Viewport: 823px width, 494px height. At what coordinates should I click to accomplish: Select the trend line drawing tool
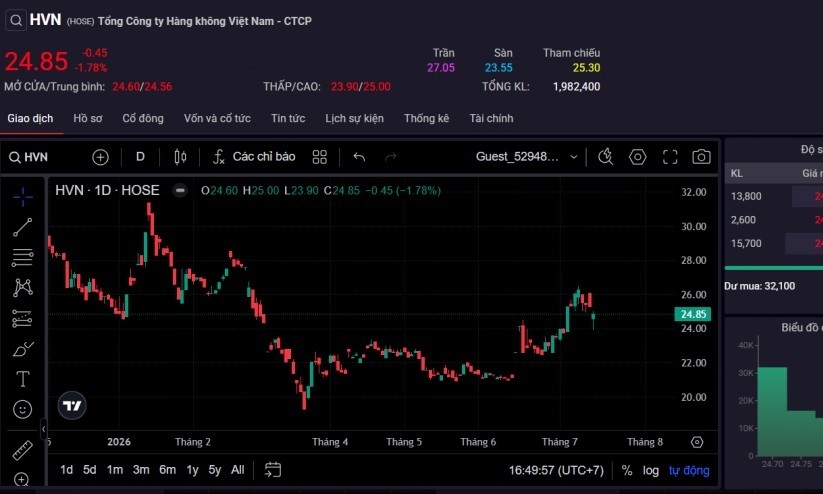pyautogui.click(x=23, y=227)
